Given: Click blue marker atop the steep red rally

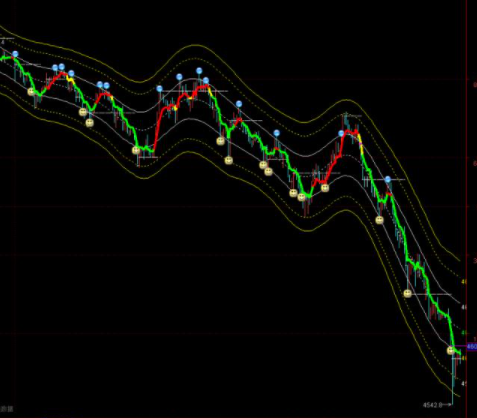Looking at the screenshot, I should pyautogui.click(x=159, y=89).
